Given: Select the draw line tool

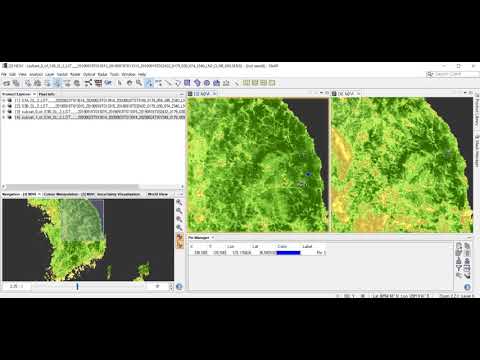Looking at the screenshot, I should coord(168,83).
